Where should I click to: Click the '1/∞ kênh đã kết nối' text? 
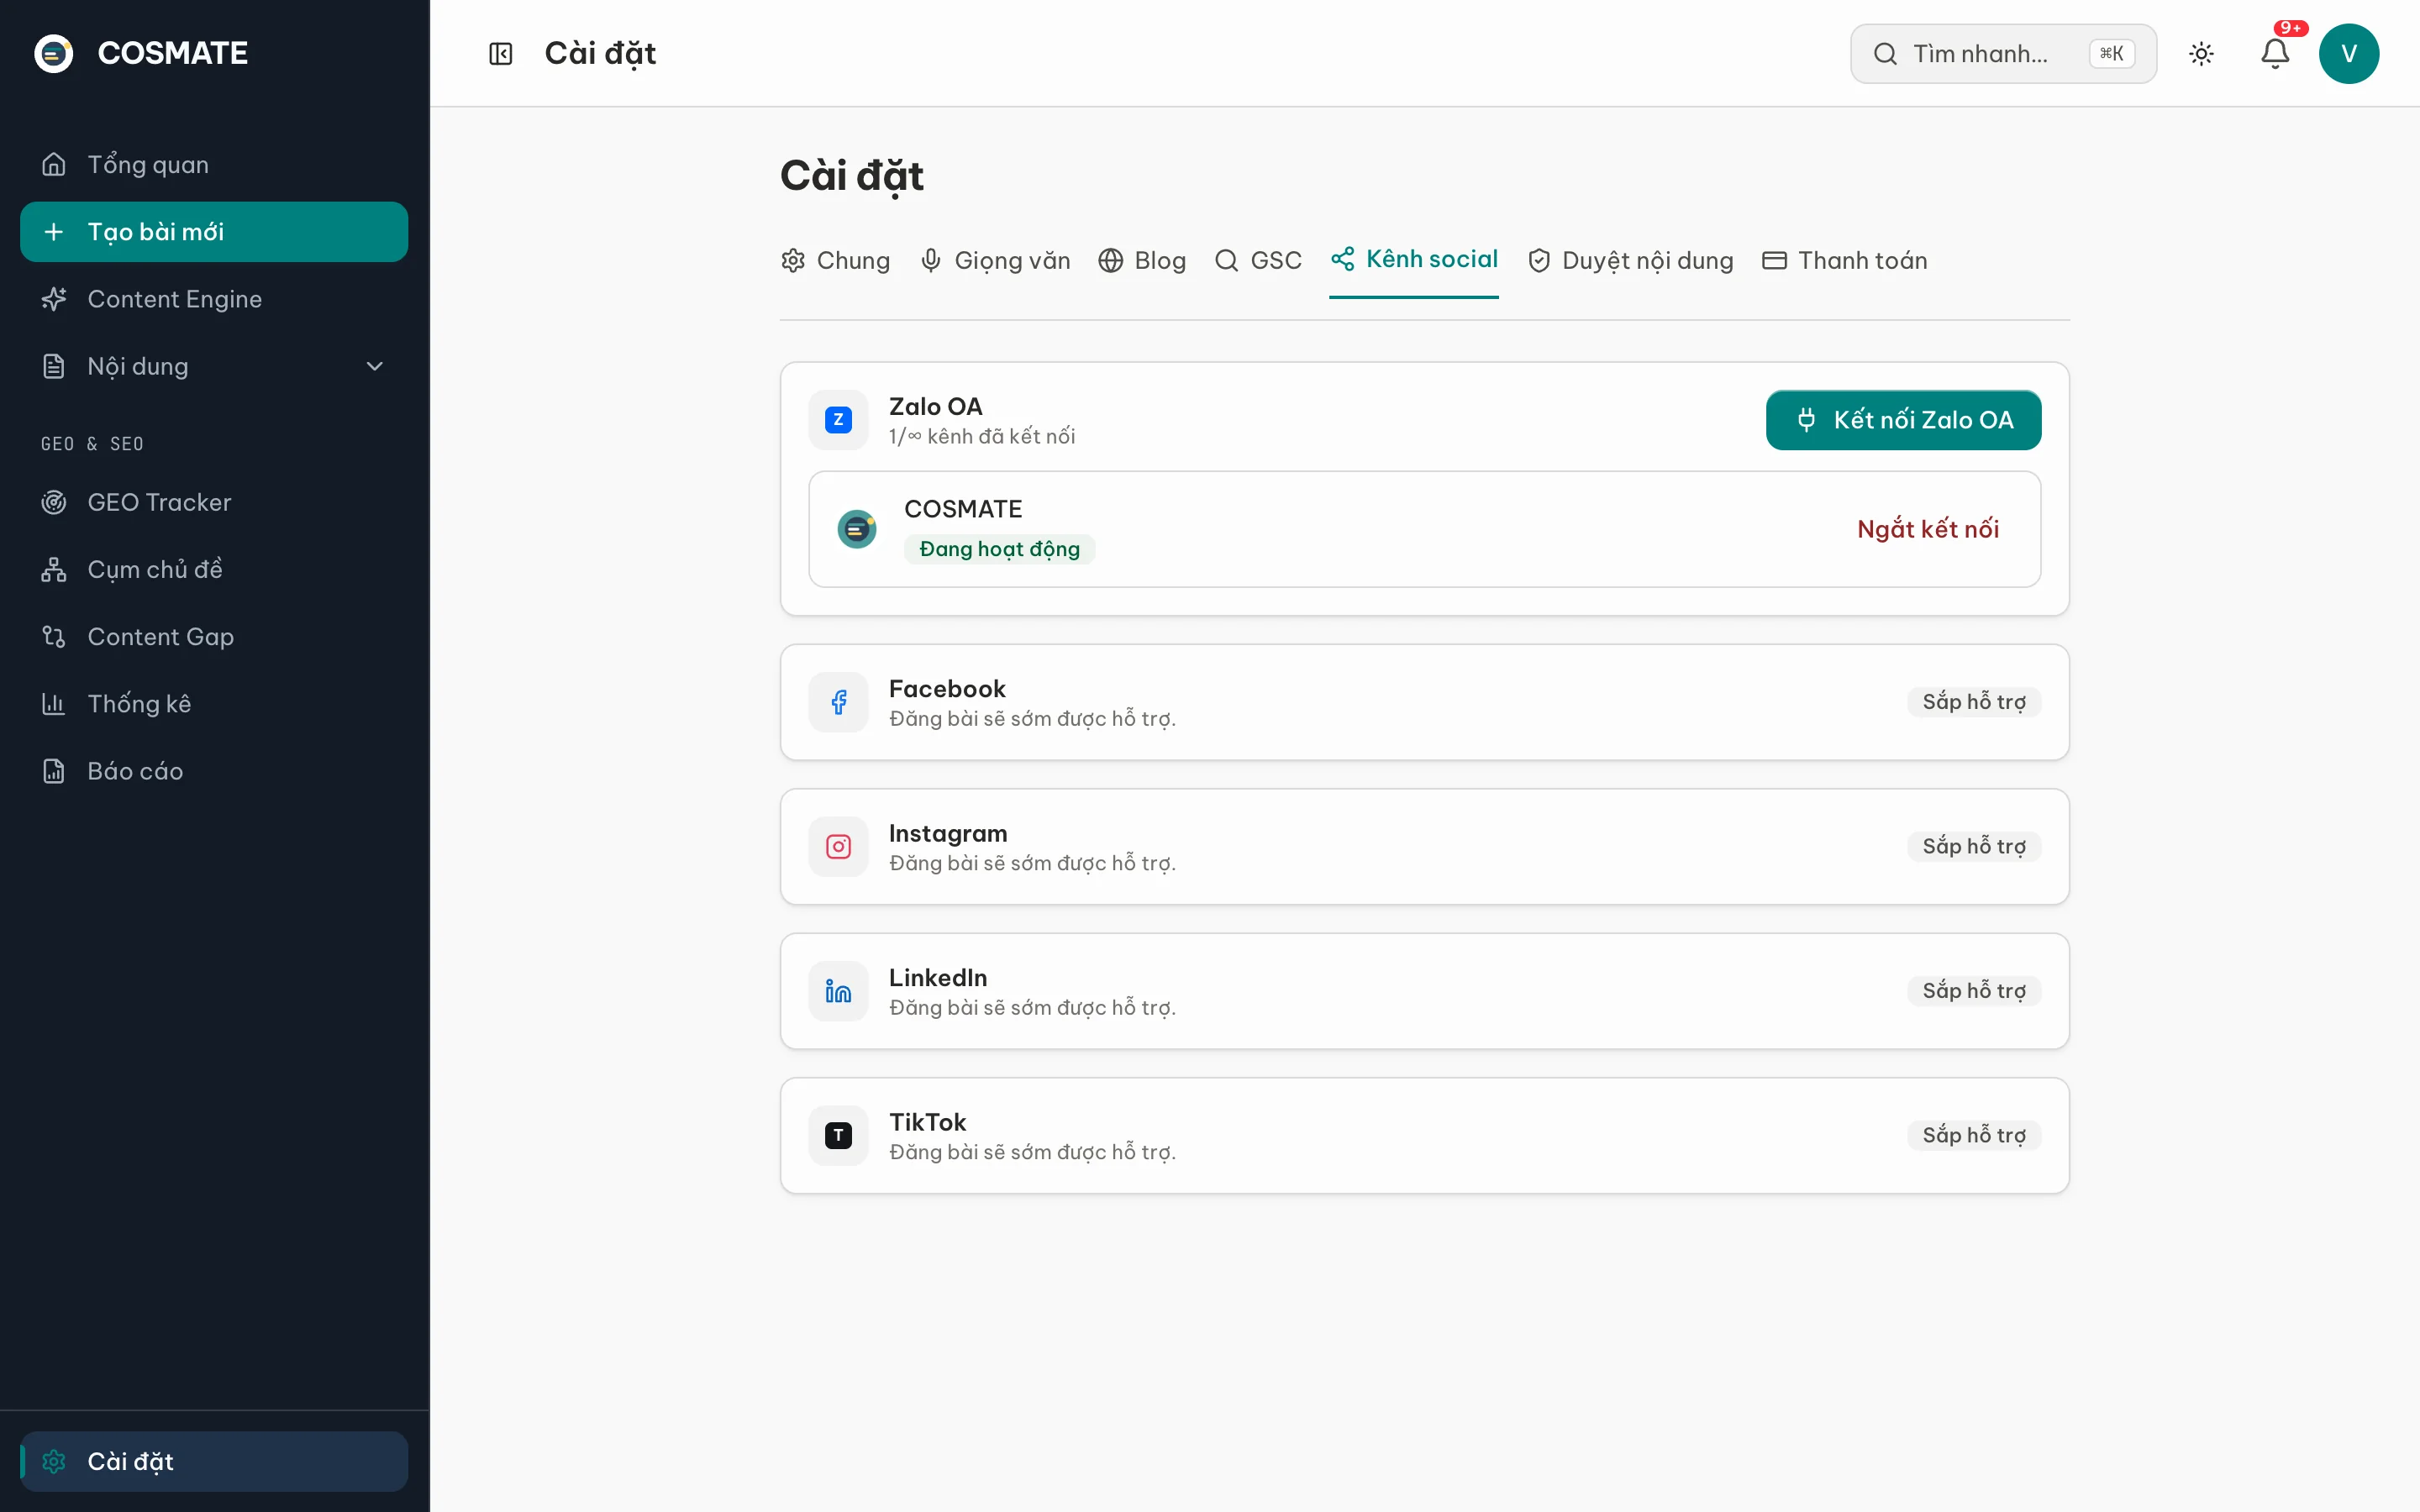pos(982,437)
